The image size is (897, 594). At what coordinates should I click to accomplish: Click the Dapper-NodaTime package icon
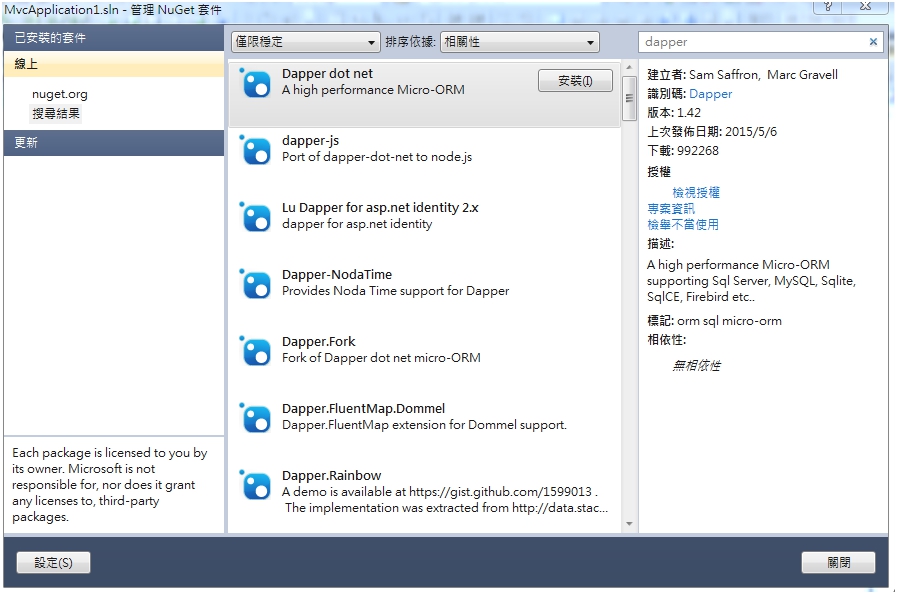tap(255, 284)
